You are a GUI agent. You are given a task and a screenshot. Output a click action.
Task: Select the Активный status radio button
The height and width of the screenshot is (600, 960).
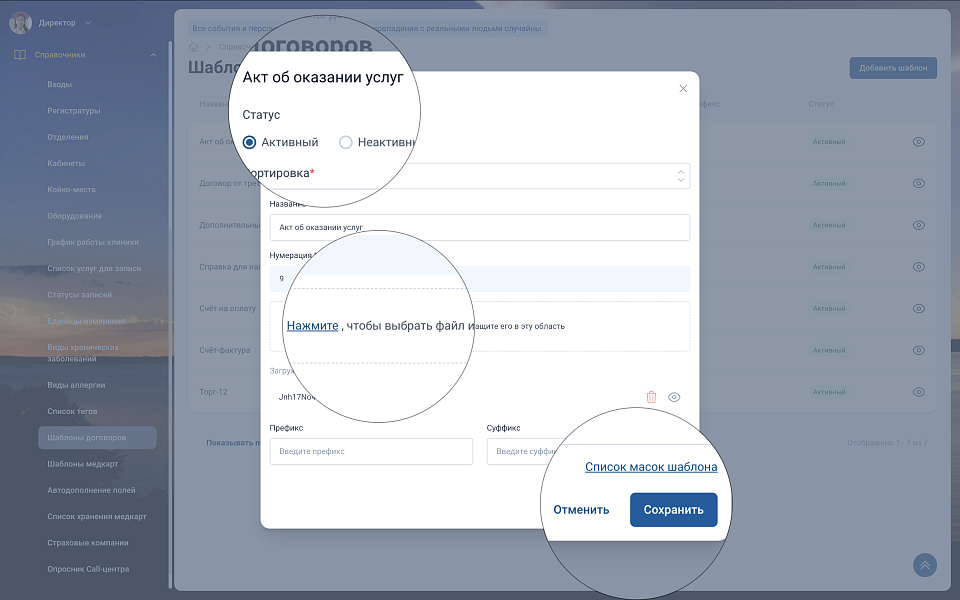pyautogui.click(x=250, y=142)
